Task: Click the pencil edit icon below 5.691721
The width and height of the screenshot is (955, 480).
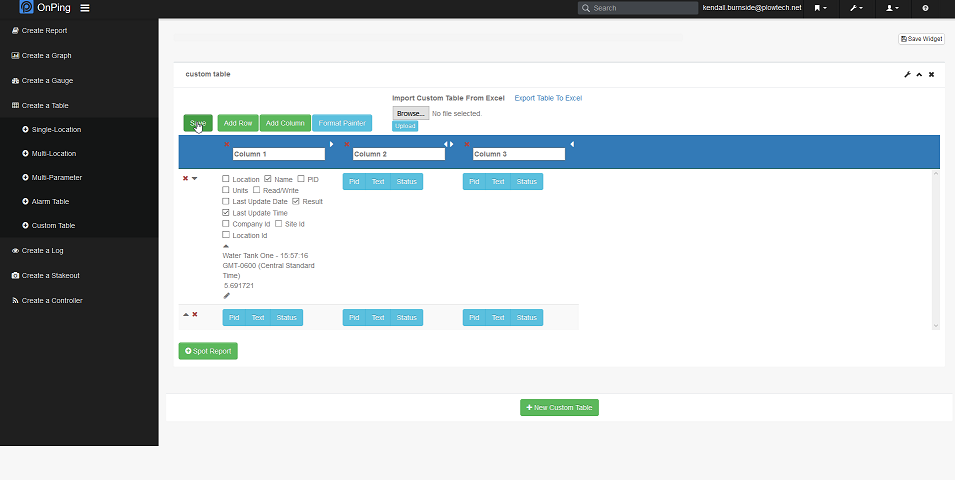Action: pyautogui.click(x=226, y=296)
